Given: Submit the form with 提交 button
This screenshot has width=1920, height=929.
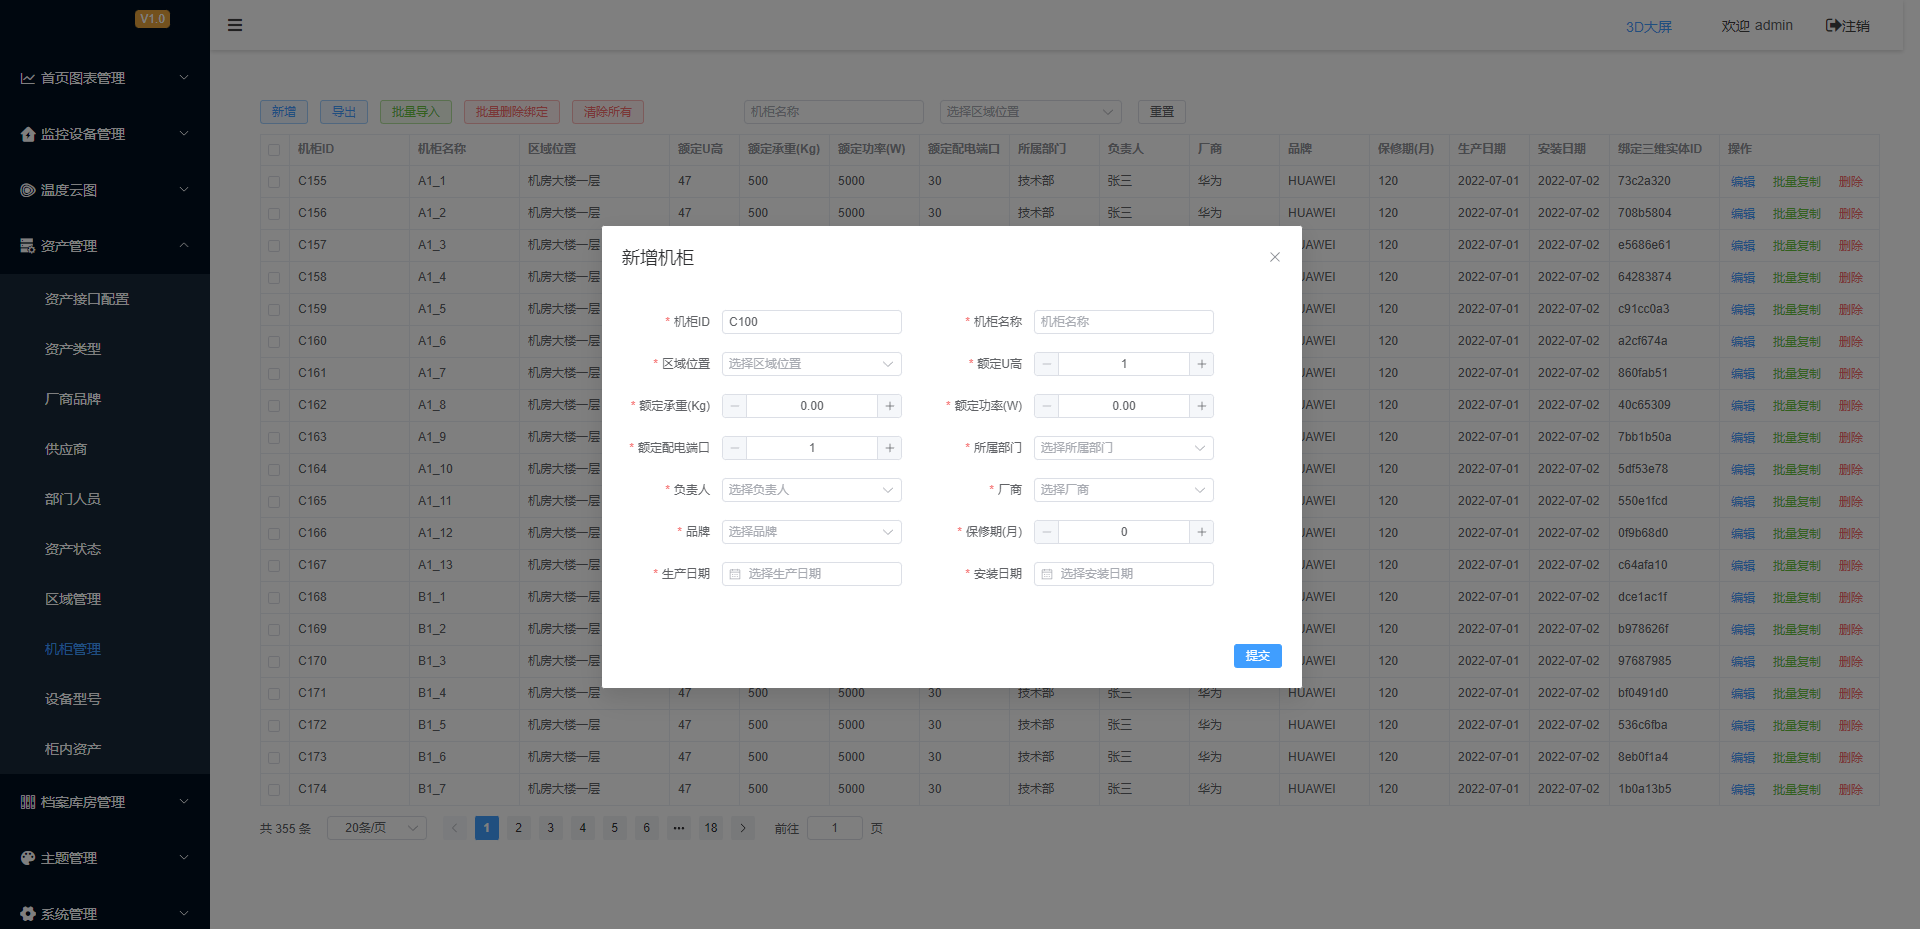Looking at the screenshot, I should point(1258,656).
